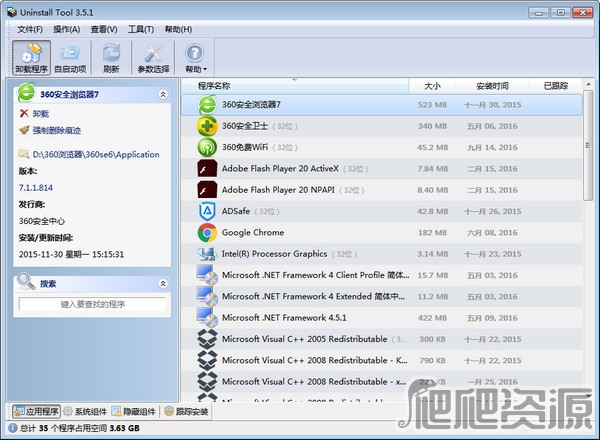
Task: Sort by 大小 column header
Action: point(432,86)
